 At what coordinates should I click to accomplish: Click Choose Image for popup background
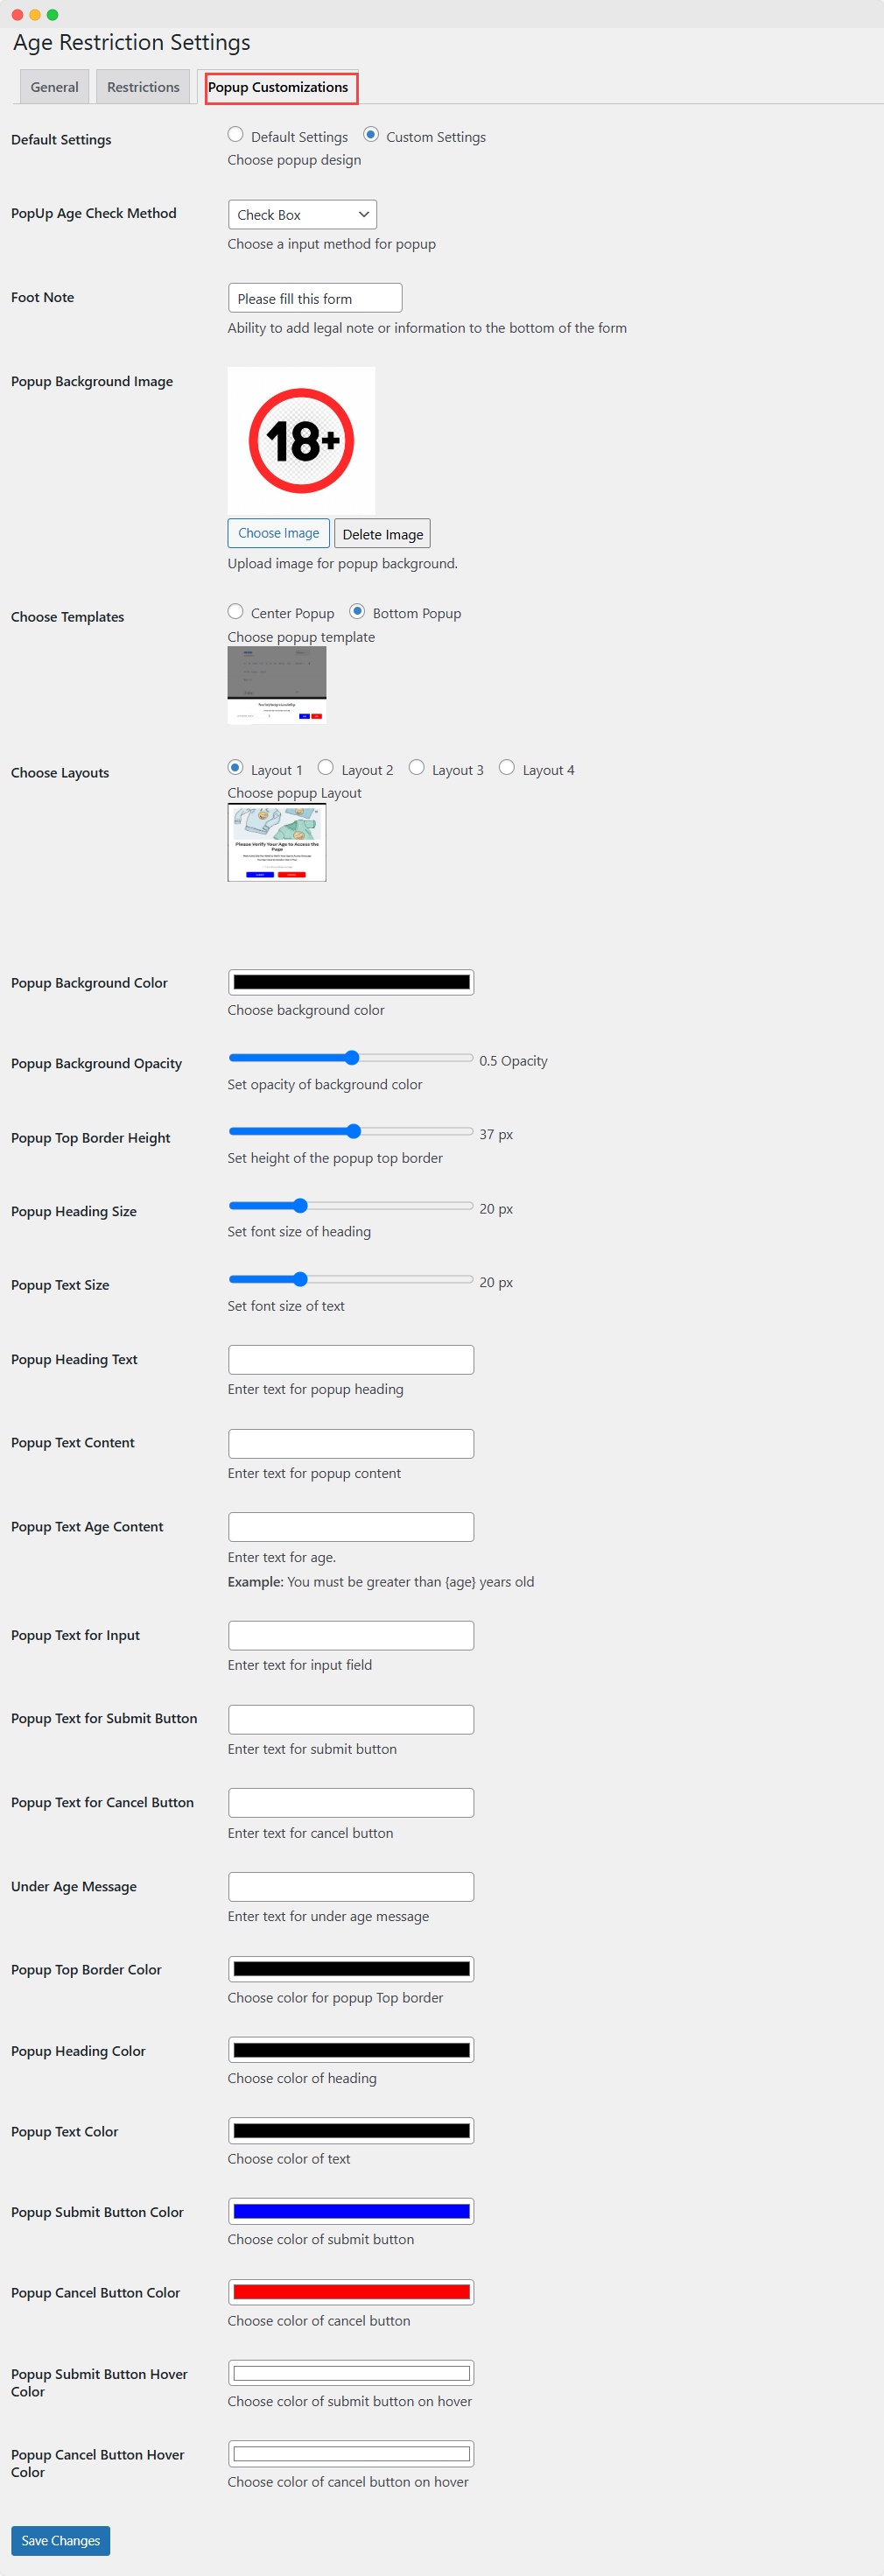[x=278, y=533]
